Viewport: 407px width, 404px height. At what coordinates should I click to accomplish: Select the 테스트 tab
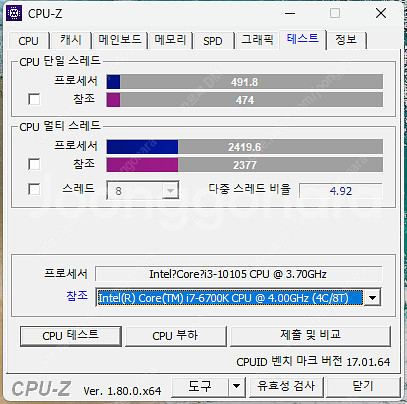[303, 39]
